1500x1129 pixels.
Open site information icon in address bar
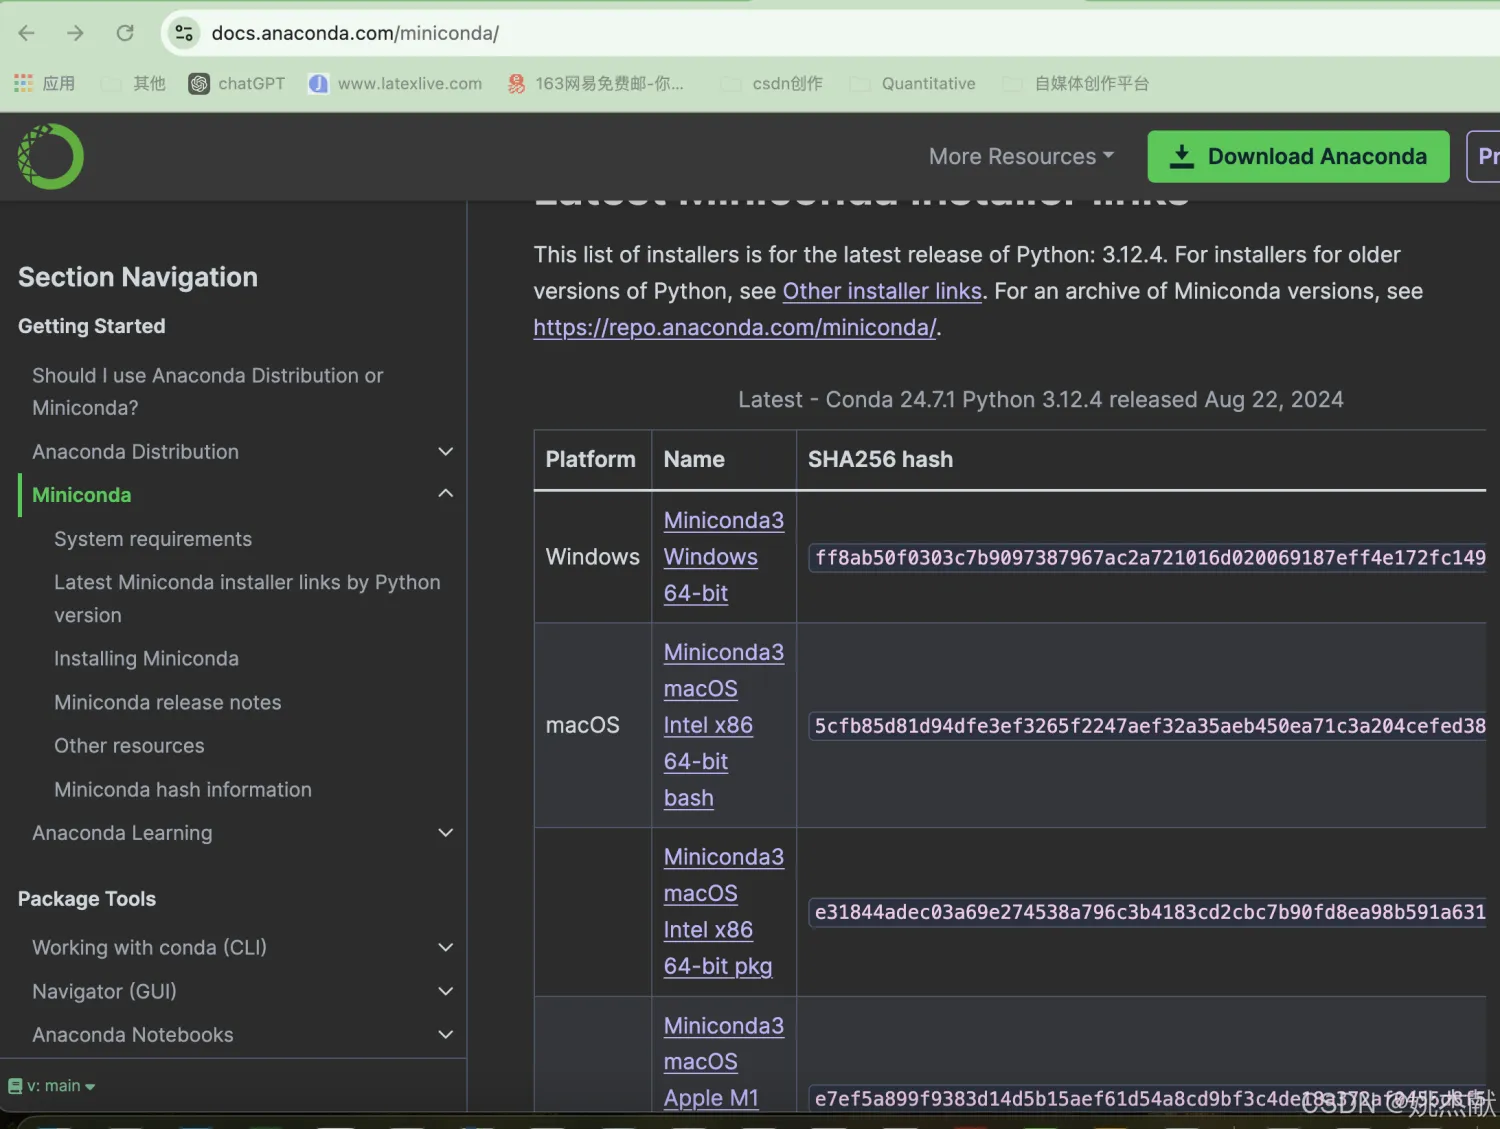[184, 33]
